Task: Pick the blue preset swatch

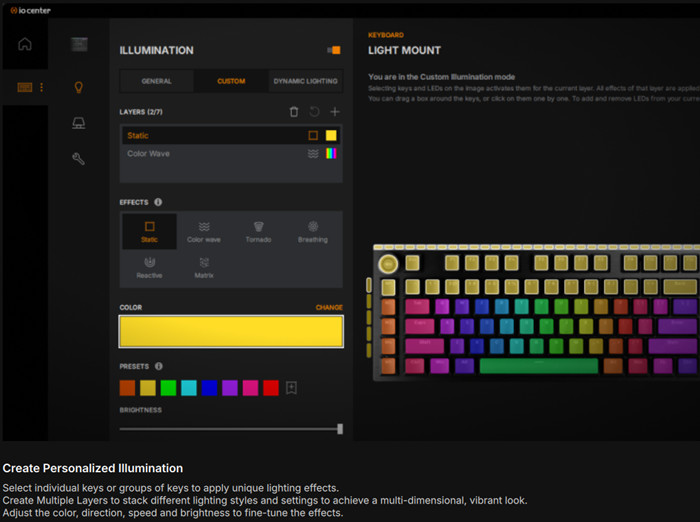Action: point(209,388)
